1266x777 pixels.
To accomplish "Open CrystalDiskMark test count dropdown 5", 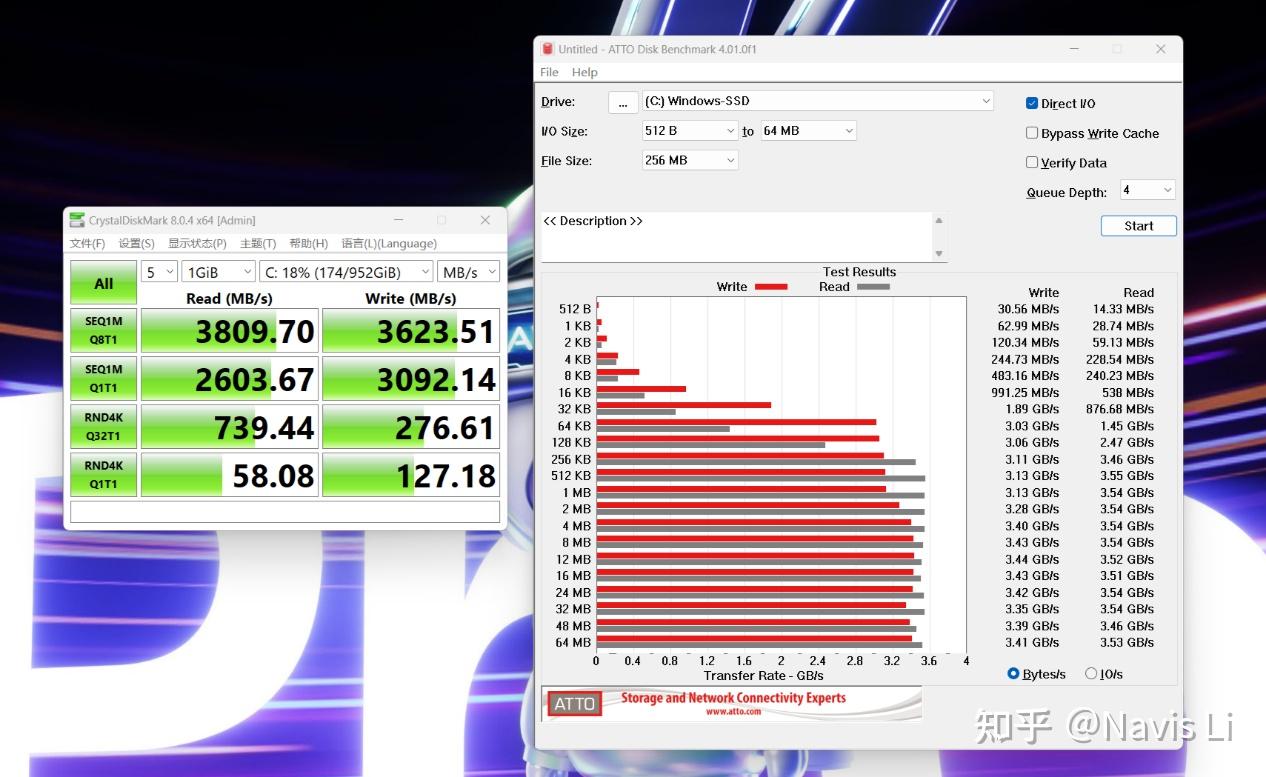I will pos(159,272).
